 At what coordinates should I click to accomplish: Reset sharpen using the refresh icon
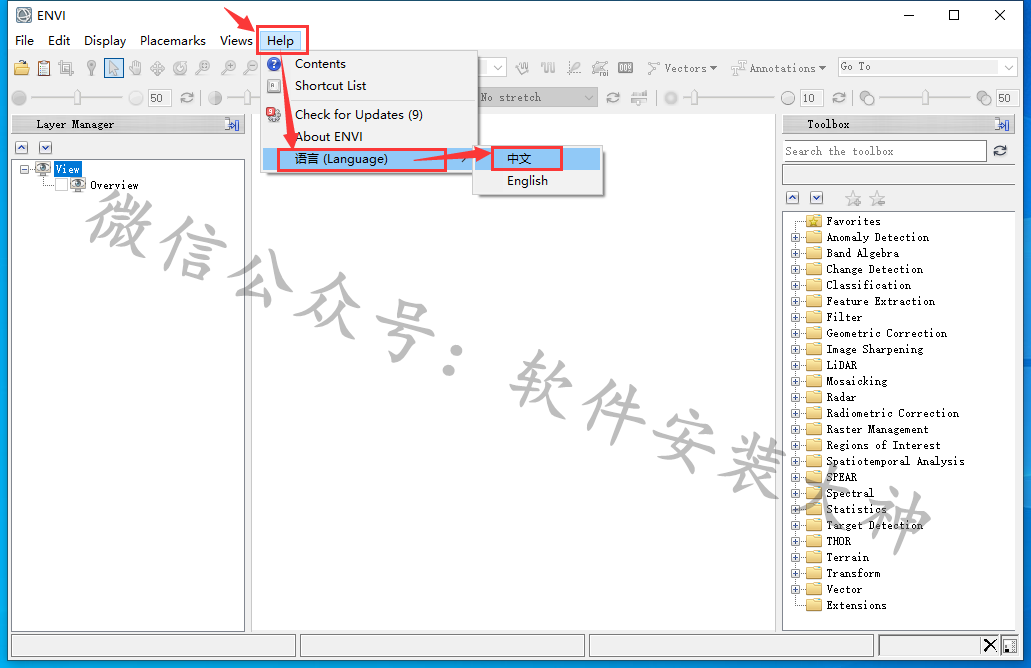[839, 98]
